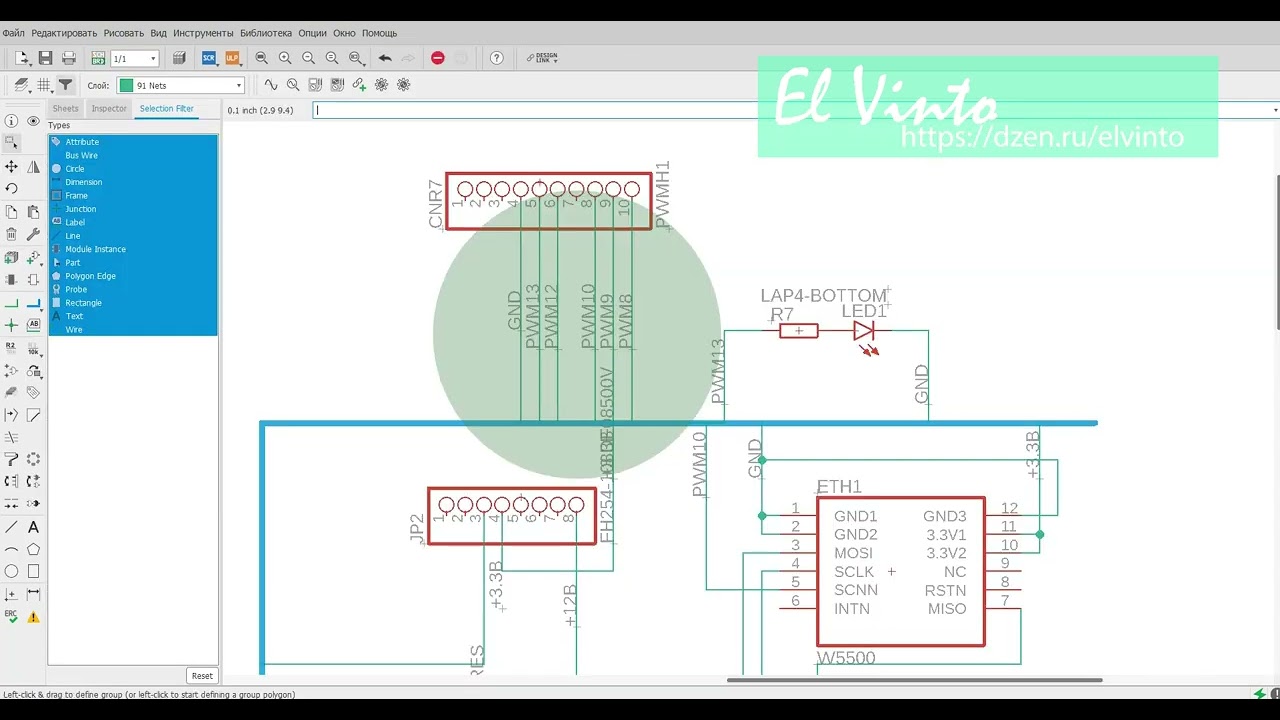The height and width of the screenshot is (720, 1280).
Task: Expand the Zoom select dropdown icon
Action: click(x=357, y=58)
